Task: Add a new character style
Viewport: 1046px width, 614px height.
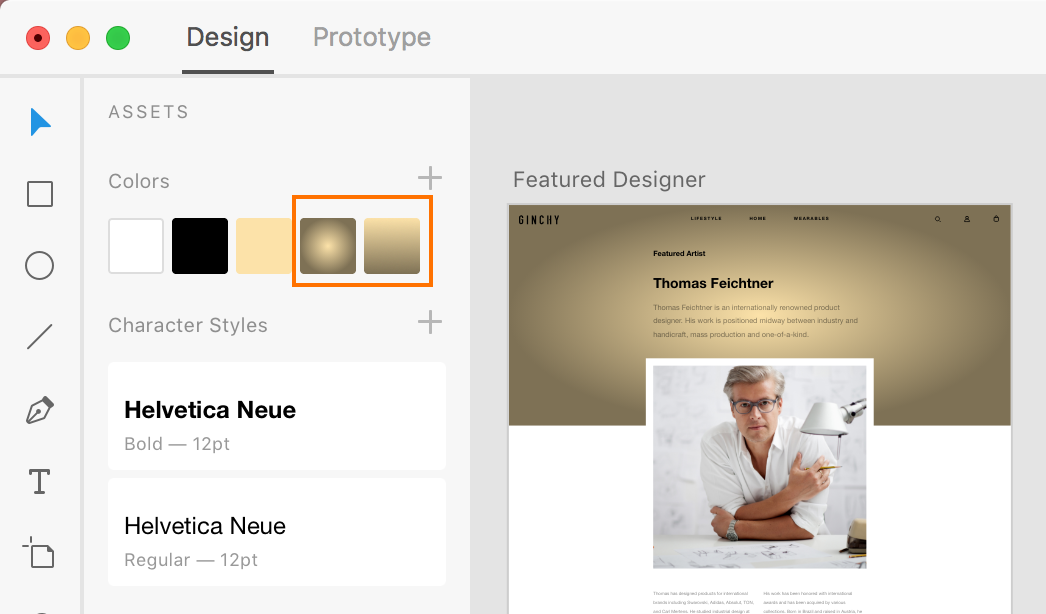Action: click(429, 322)
